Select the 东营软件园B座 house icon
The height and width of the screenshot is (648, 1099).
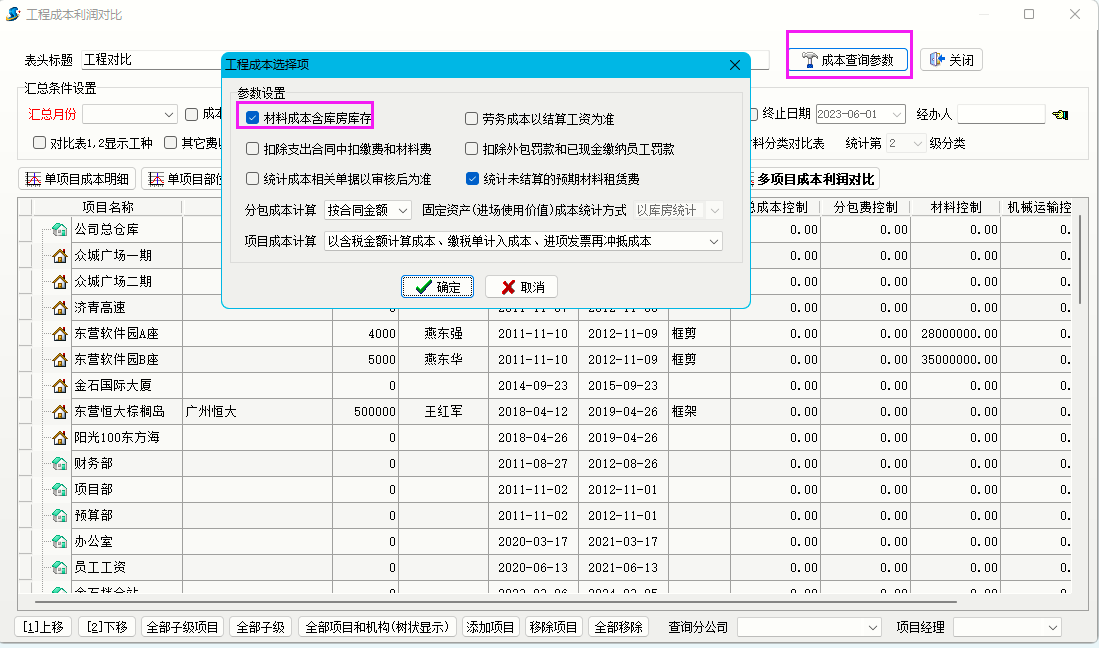(x=60, y=359)
